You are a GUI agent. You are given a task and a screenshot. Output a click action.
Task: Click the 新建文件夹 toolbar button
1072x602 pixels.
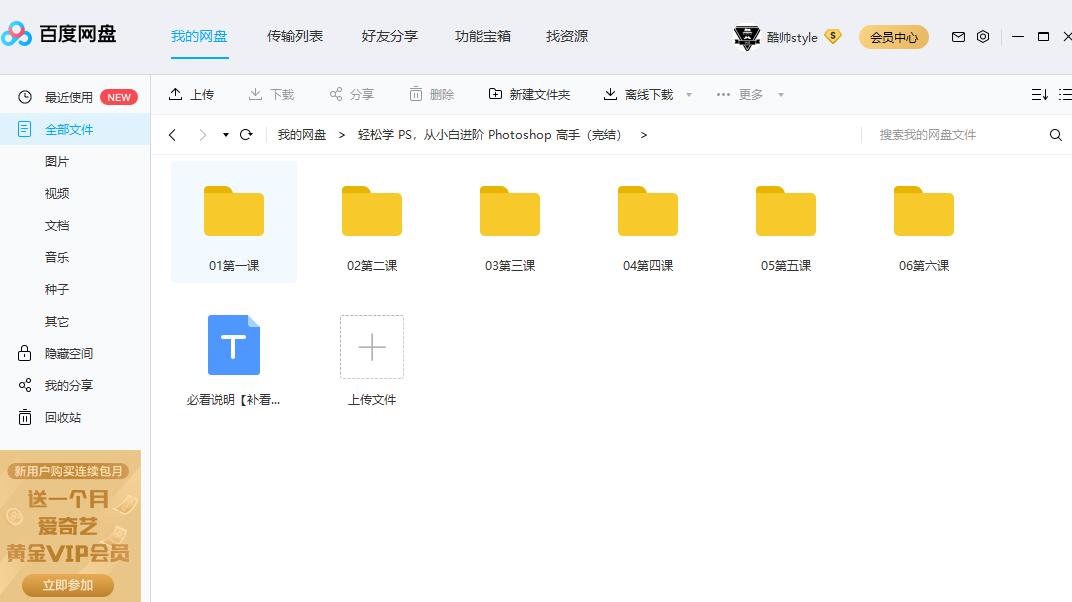coord(529,94)
